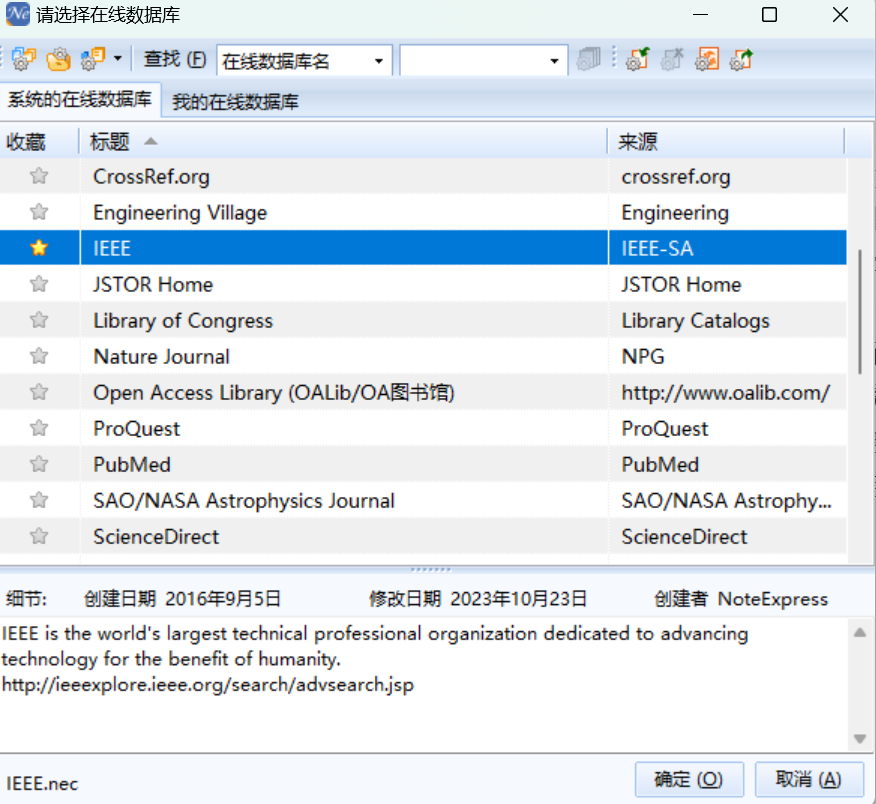This screenshot has height=804, width=876.
Task: Click the first gear-and-windows toolbar icon
Action: [x=23, y=59]
